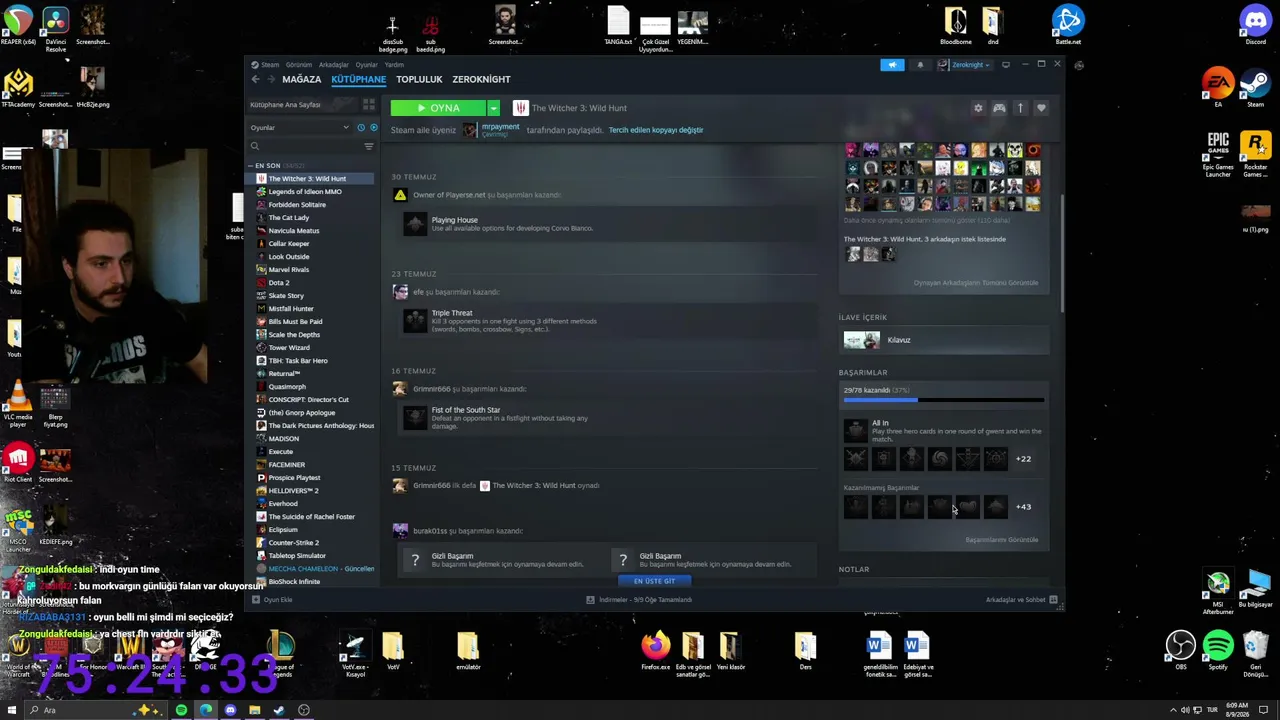Go back with the Steam back arrow
This screenshot has width=1280, height=720.
click(255, 79)
